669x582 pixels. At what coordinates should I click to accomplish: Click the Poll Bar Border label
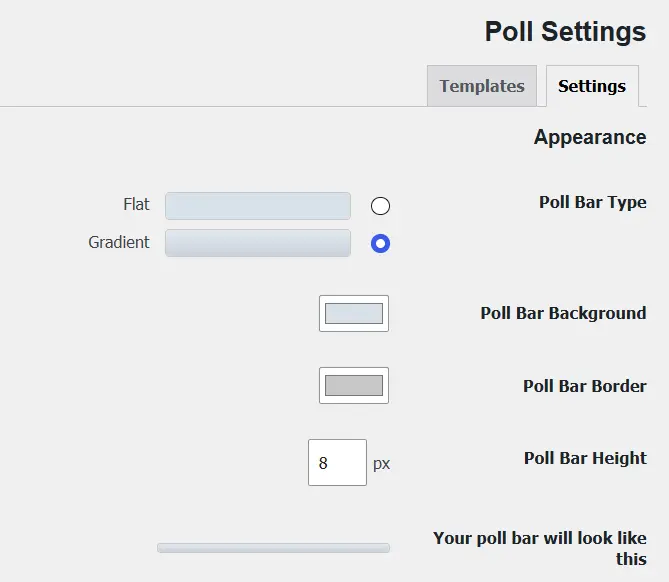(585, 386)
